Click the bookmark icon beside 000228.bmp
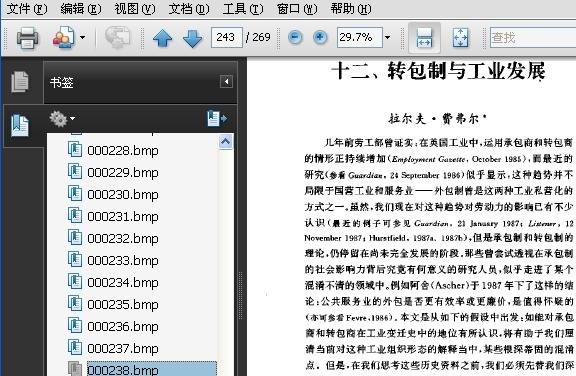 coord(75,149)
